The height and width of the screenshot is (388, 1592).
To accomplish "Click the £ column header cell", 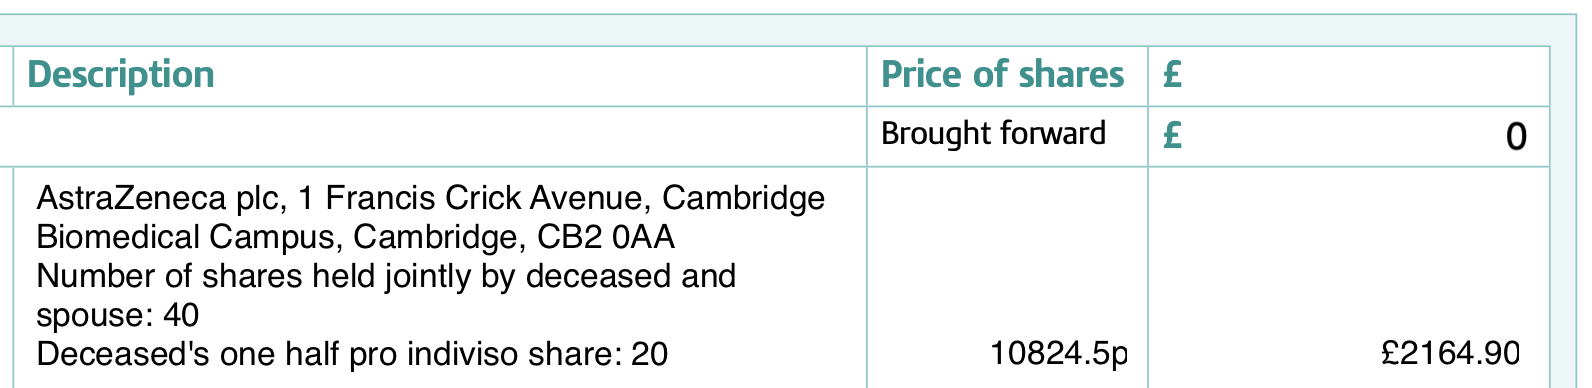I will [1349, 76].
